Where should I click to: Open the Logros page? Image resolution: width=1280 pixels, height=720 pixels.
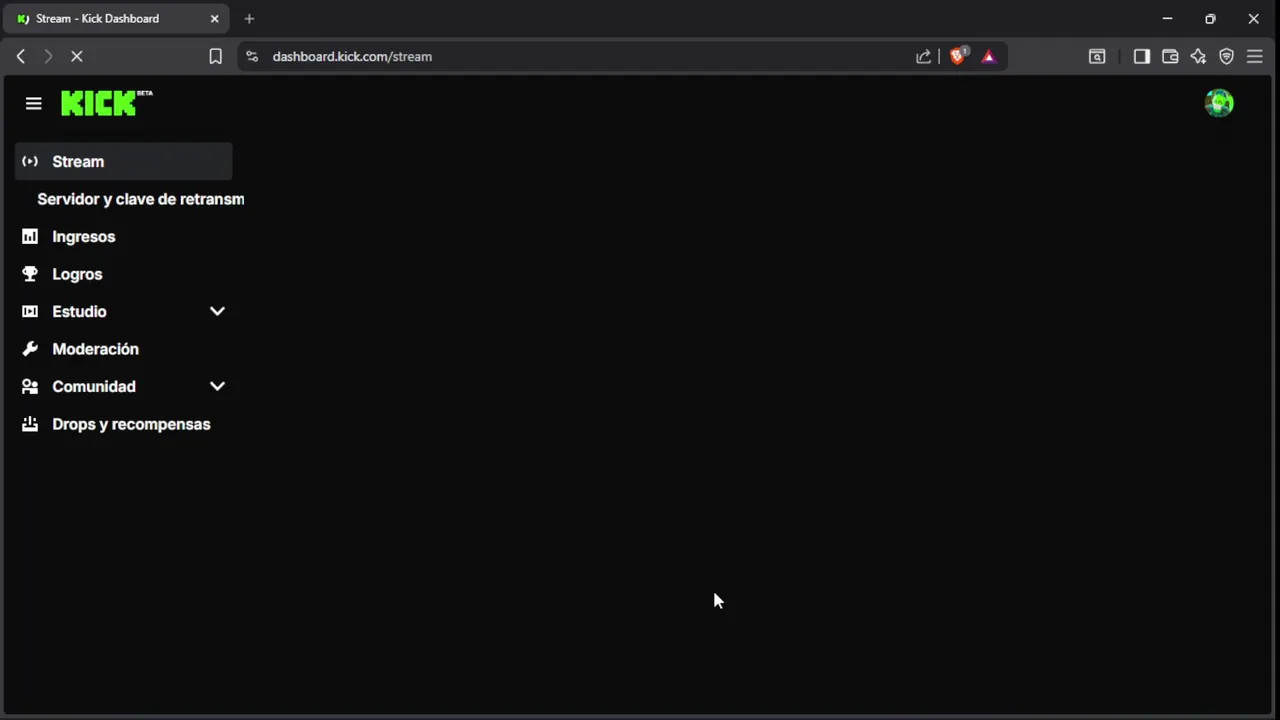(123, 274)
